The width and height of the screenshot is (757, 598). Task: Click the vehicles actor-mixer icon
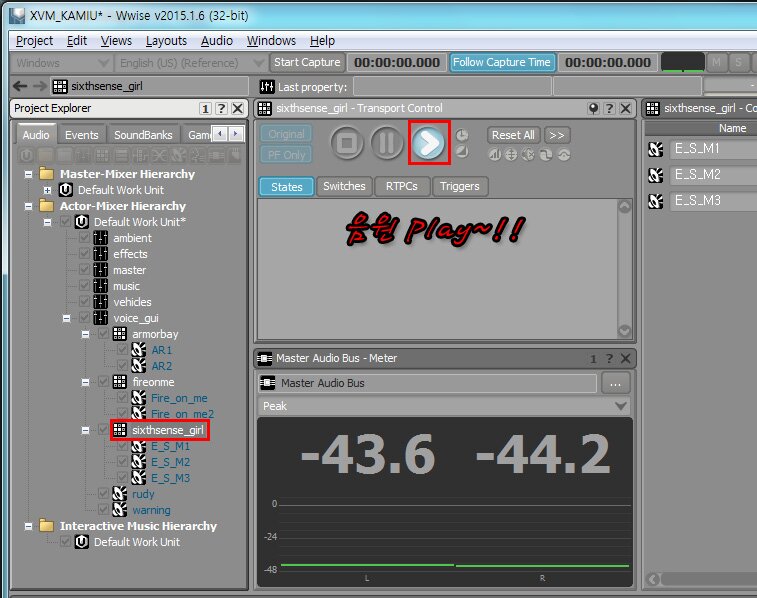point(100,302)
